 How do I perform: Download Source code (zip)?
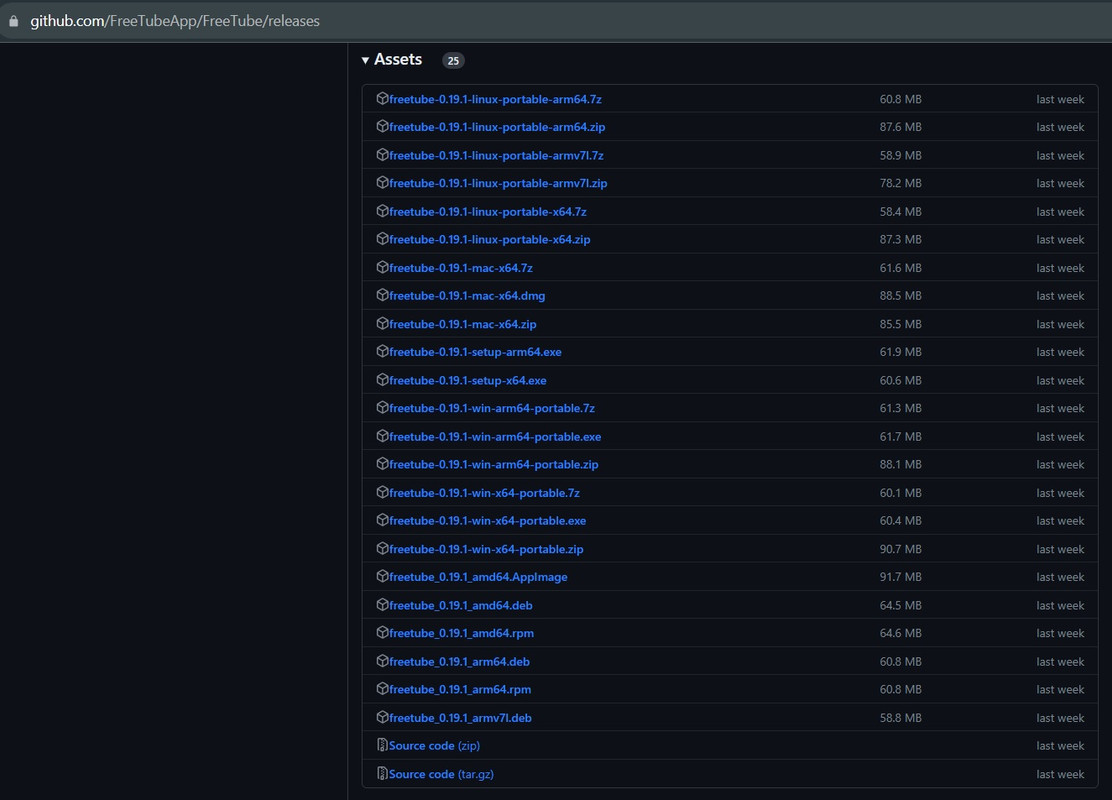[x=434, y=745]
